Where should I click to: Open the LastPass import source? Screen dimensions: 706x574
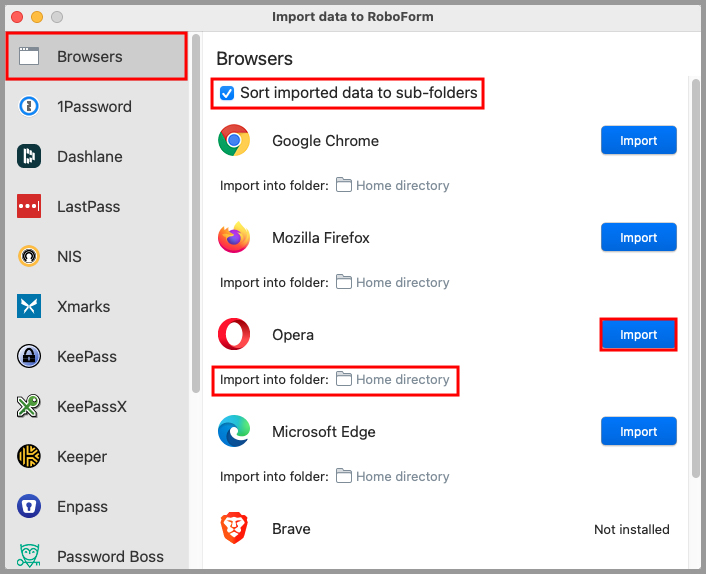pos(96,207)
